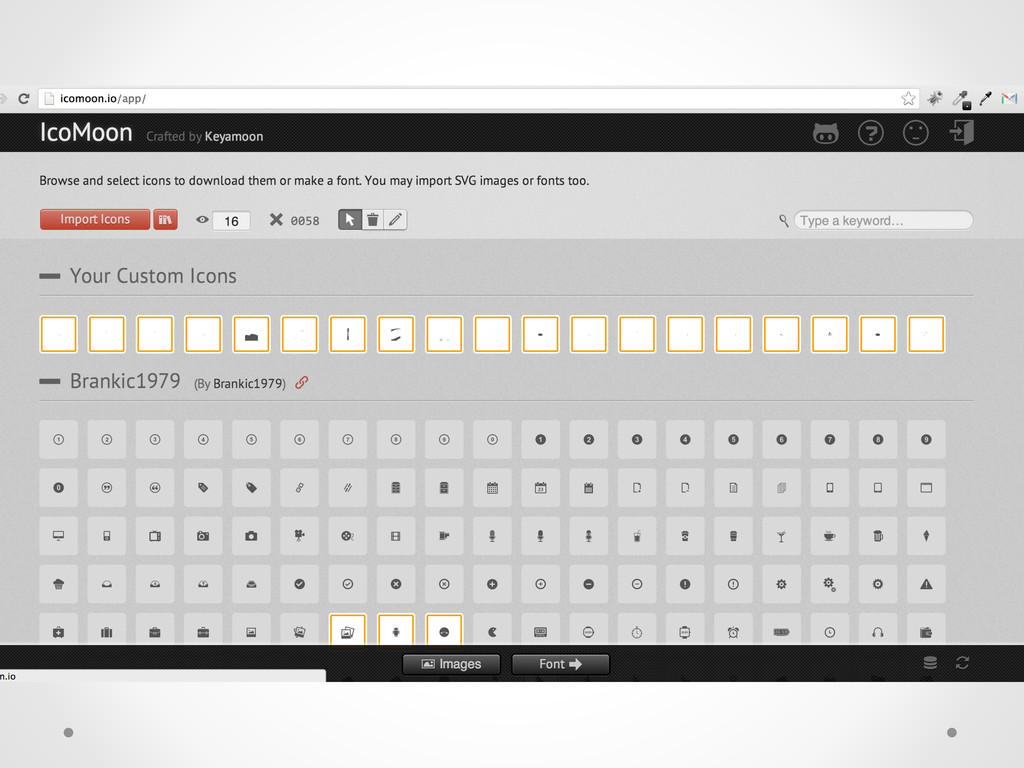Select the browser window icon
This screenshot has width=1024, height=768.
point(926,488)
